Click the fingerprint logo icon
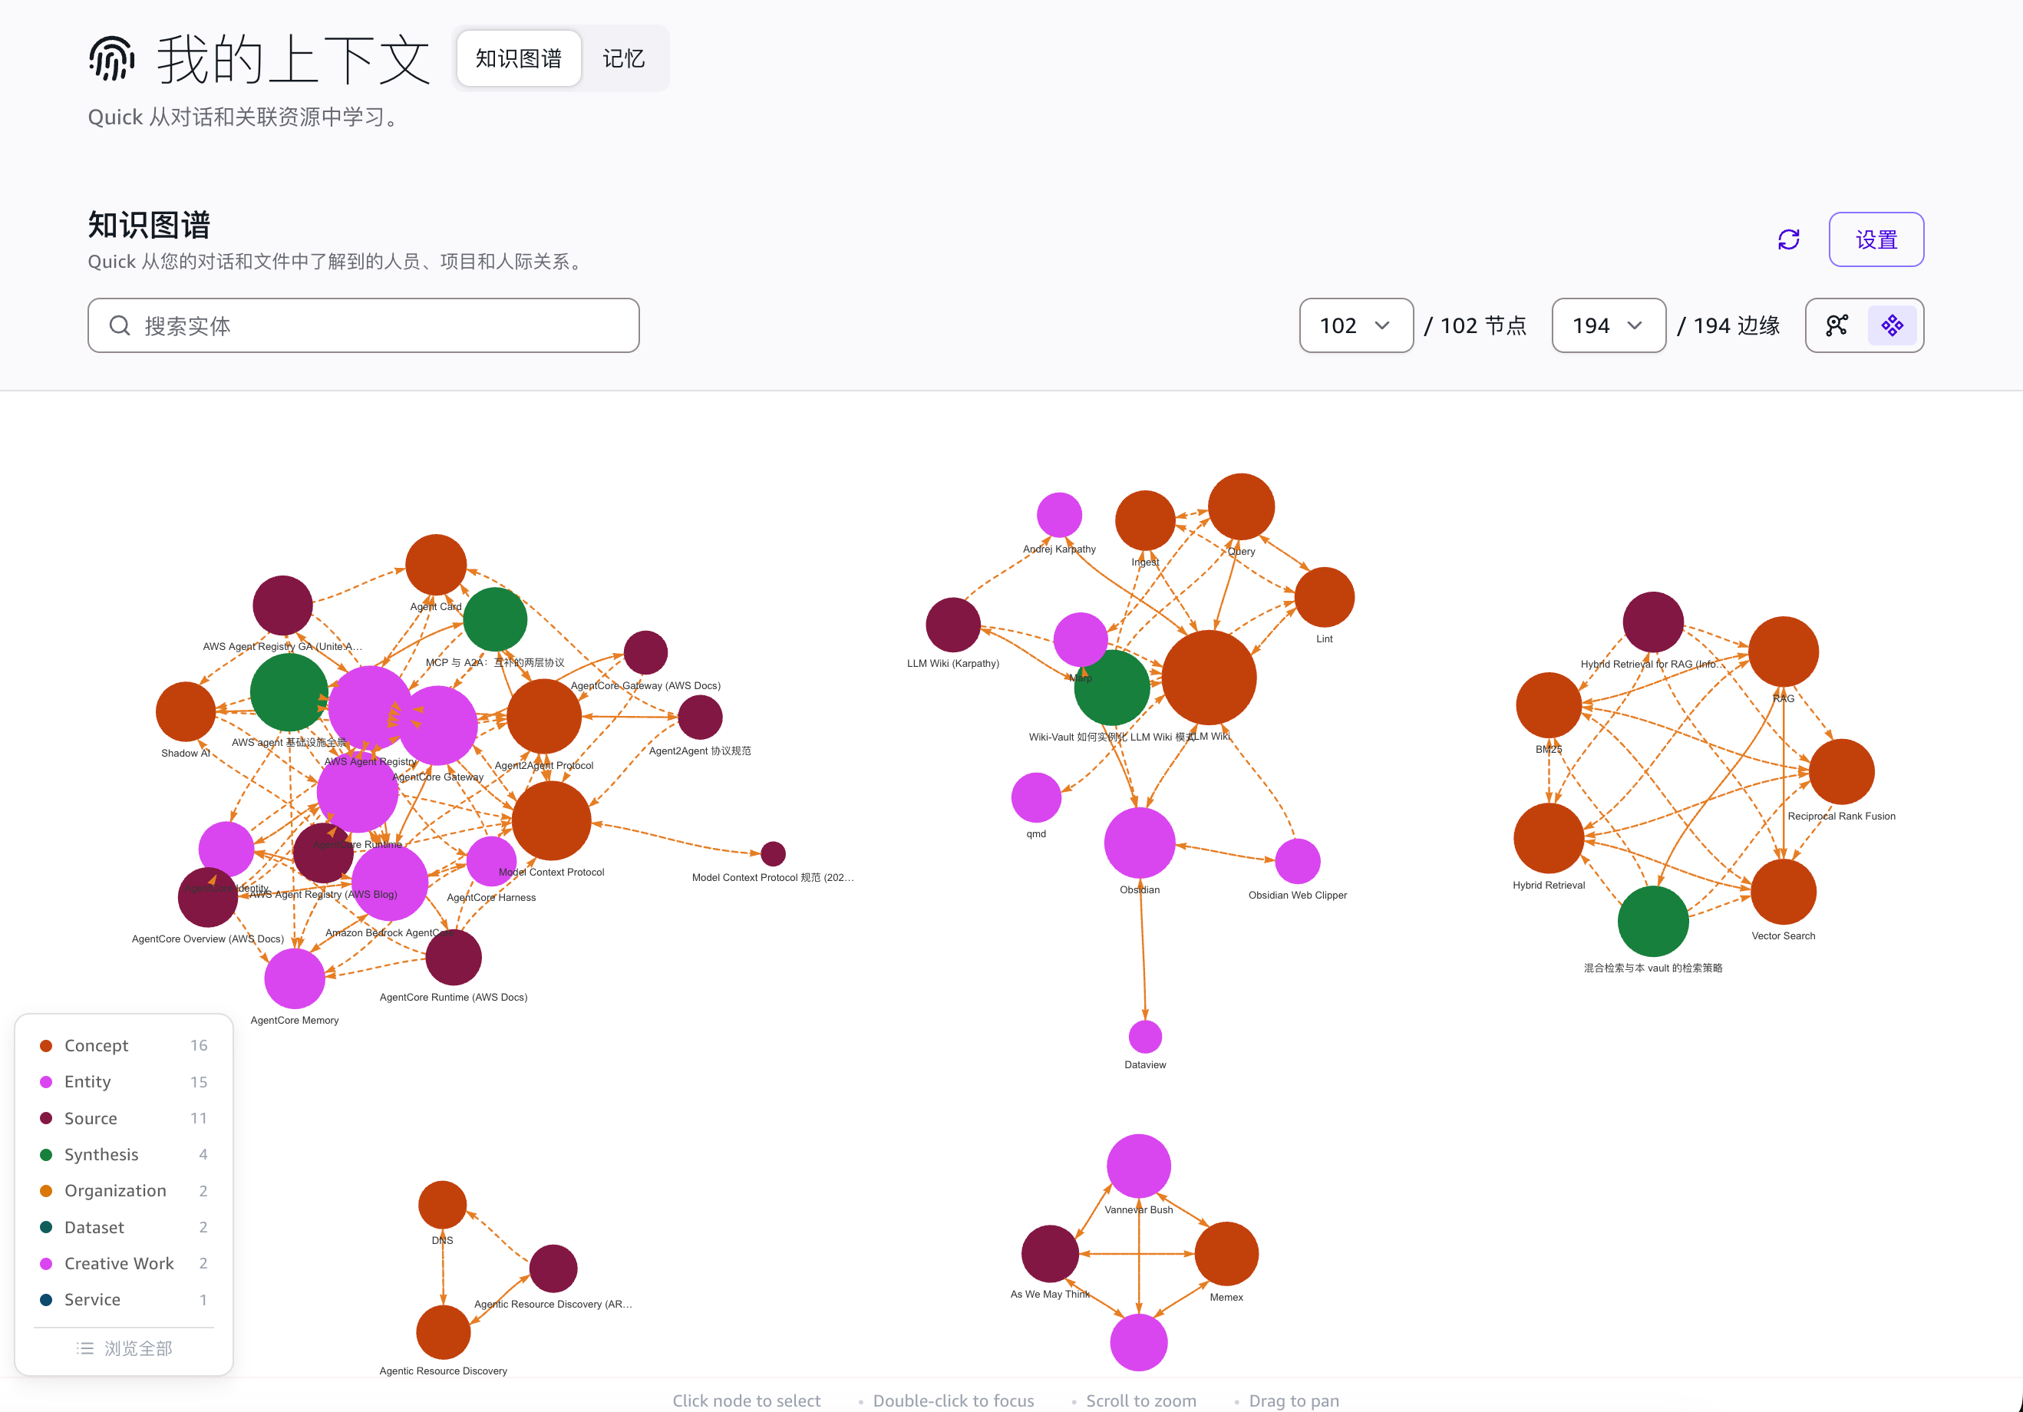 [111, 59]
